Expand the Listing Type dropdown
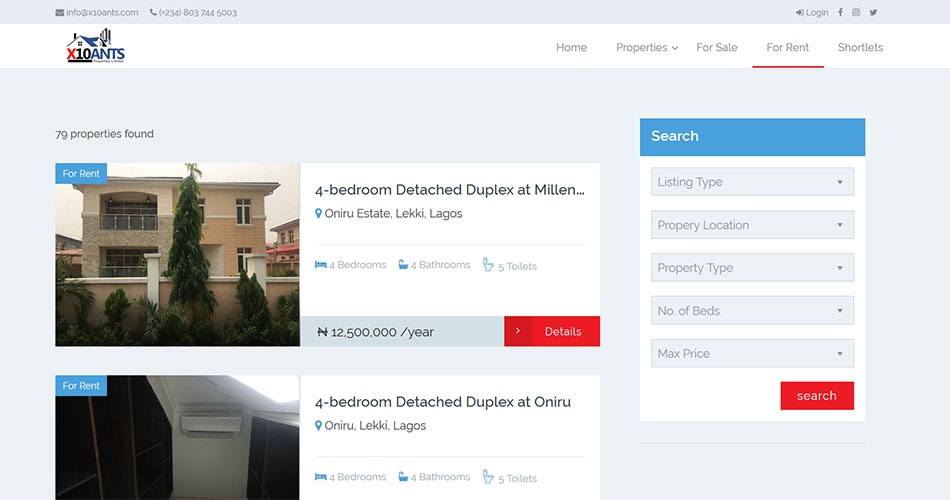This screenshot has height=500, width=950. point(752,182)
